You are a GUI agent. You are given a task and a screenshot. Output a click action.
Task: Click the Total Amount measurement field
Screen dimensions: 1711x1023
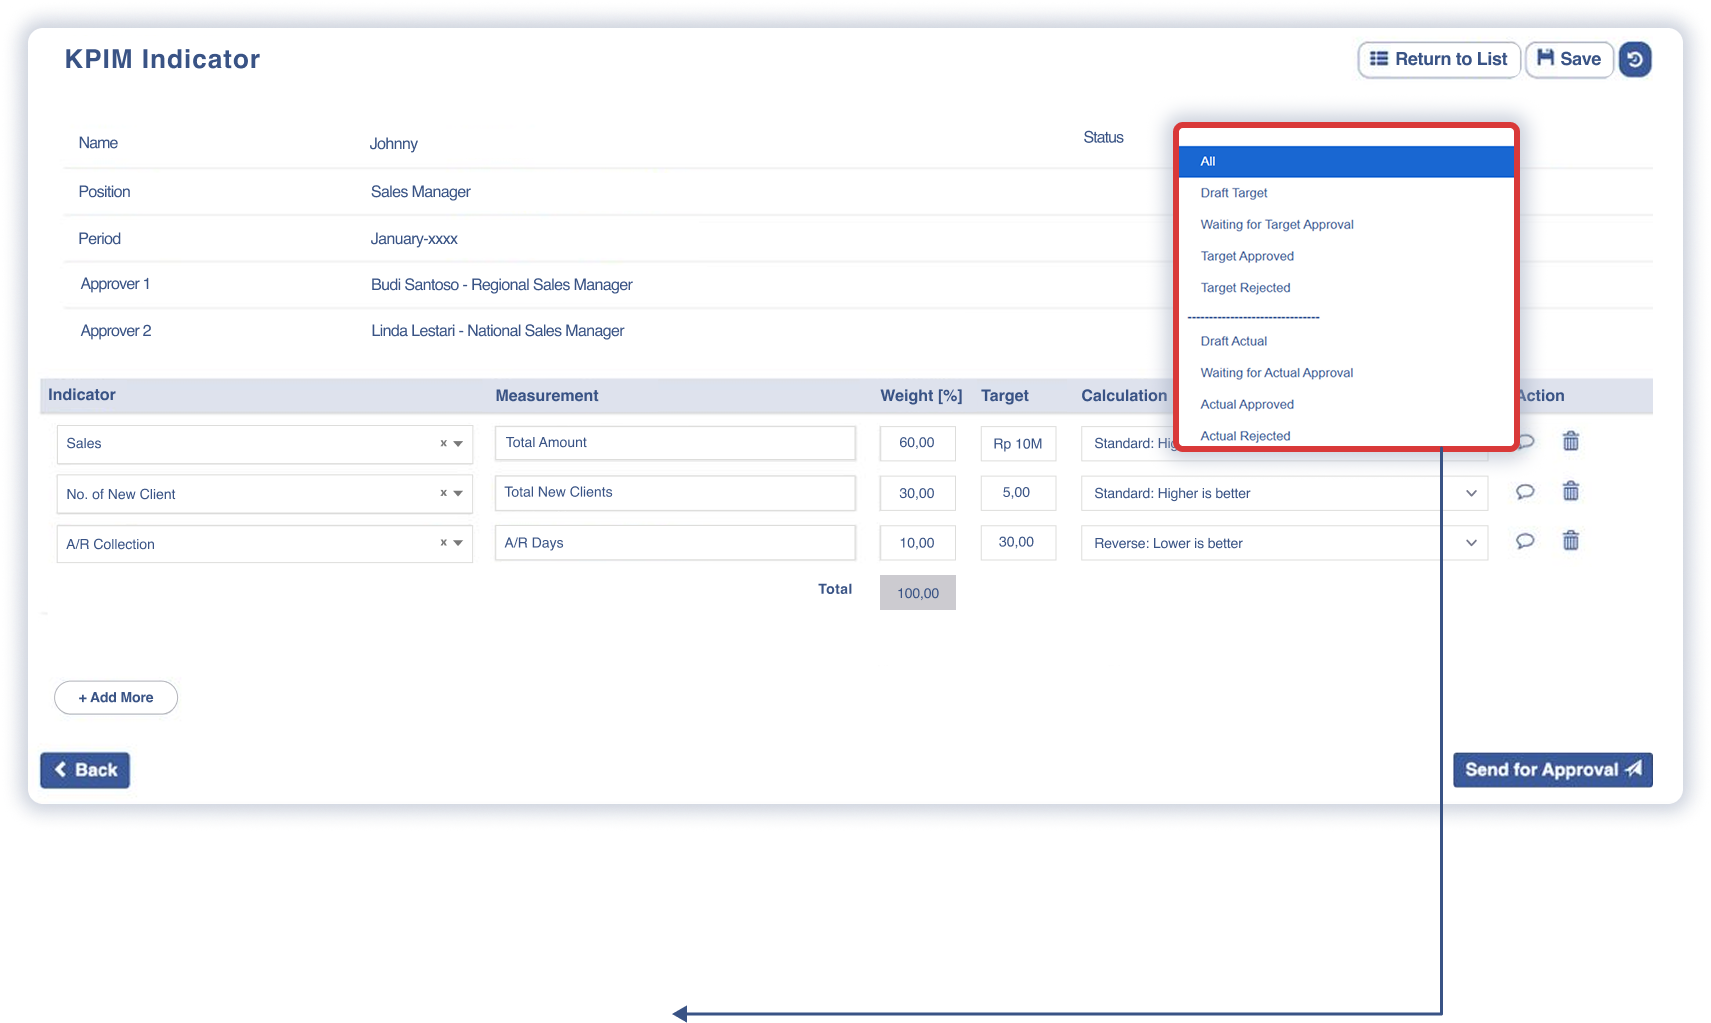coord(675,443)
